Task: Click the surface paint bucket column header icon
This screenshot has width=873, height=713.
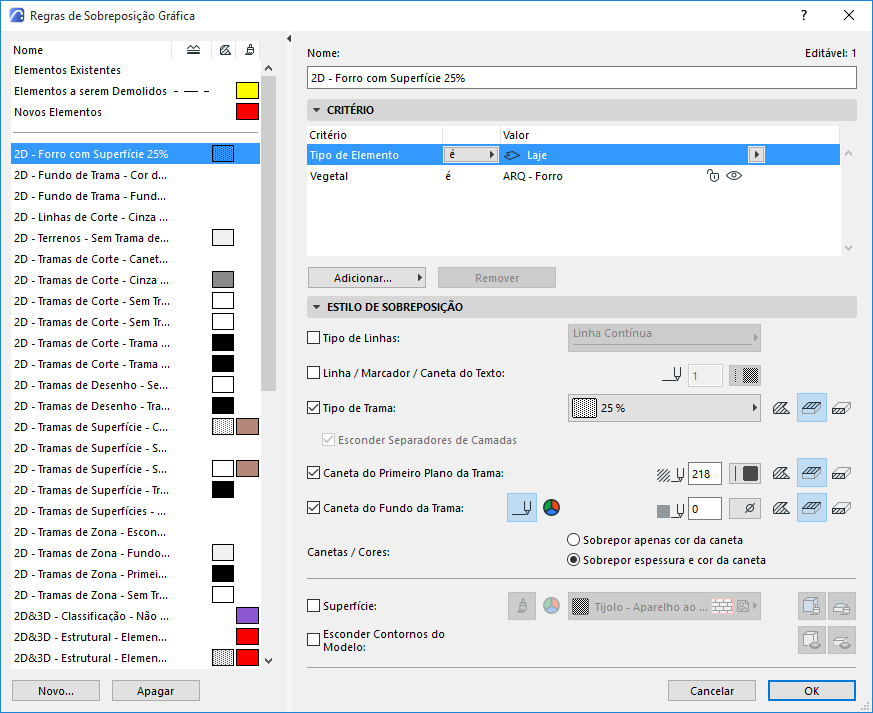Action: click(x=250, y=50)
